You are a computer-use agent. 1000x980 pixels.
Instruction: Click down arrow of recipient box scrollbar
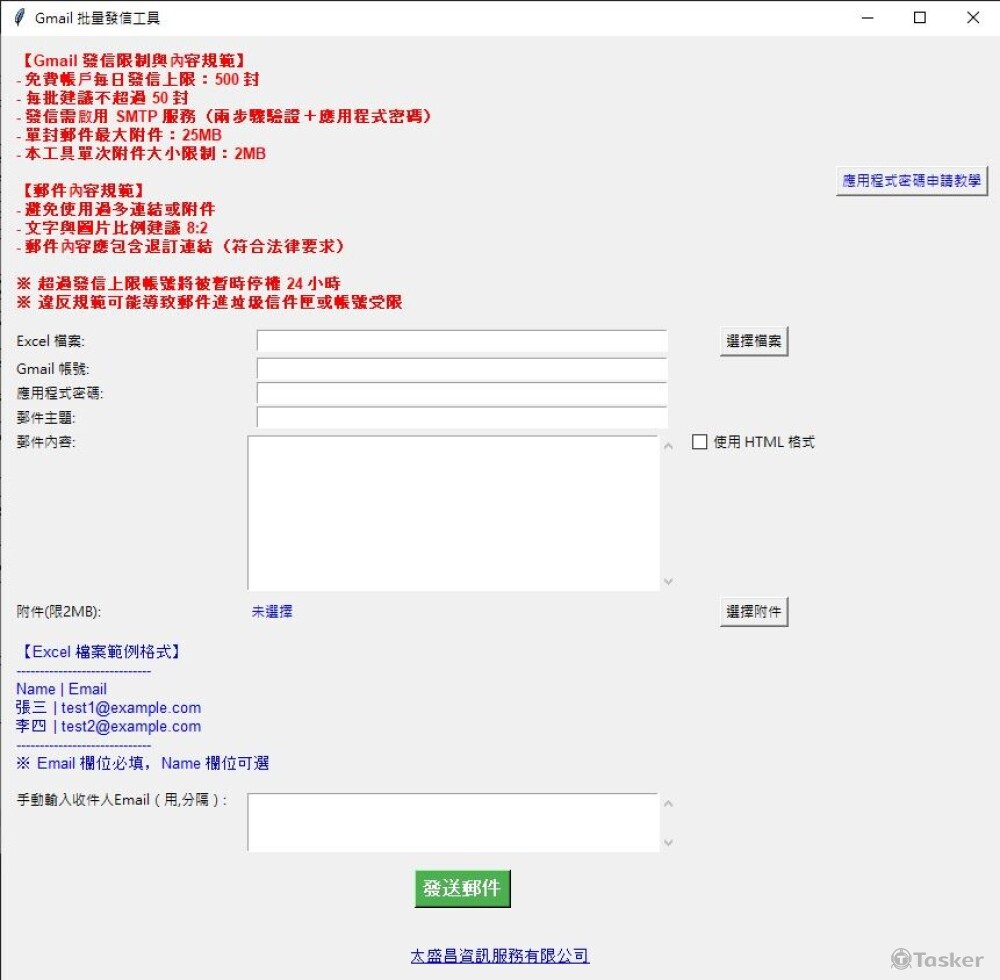[668, 843]
